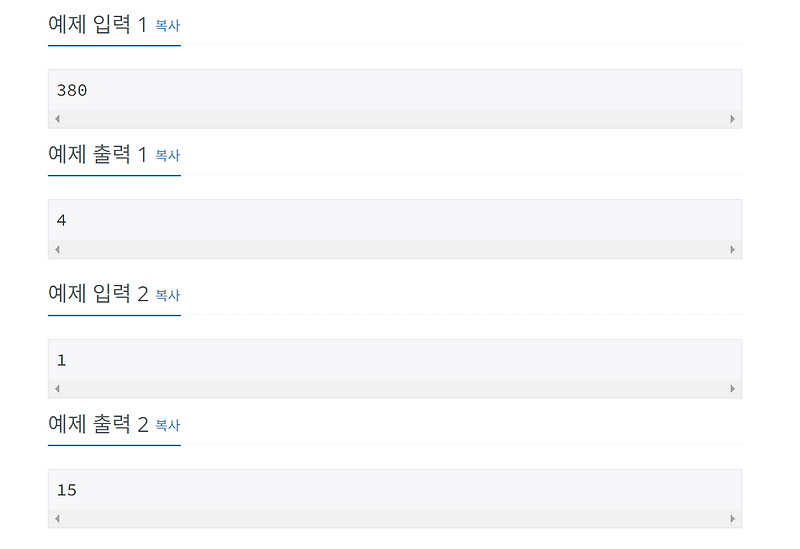Copy example input 1 via 복사 link
Viewport: 800px width, 549px height.
(x=167, y=26)
